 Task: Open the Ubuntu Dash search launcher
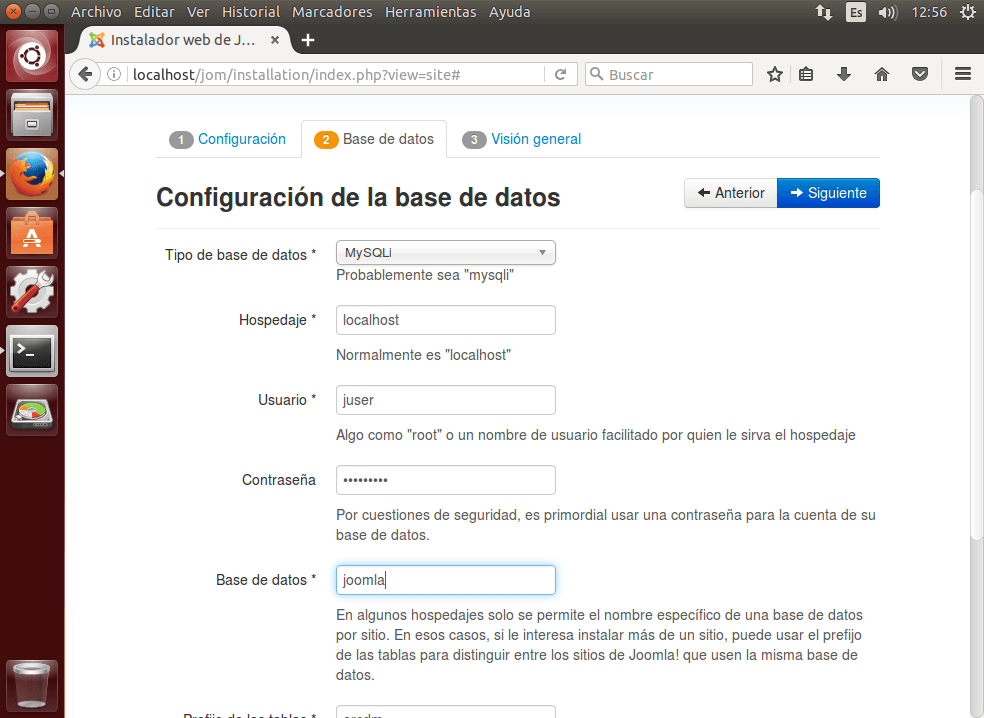pyautogui.click(x=32, y=56)
